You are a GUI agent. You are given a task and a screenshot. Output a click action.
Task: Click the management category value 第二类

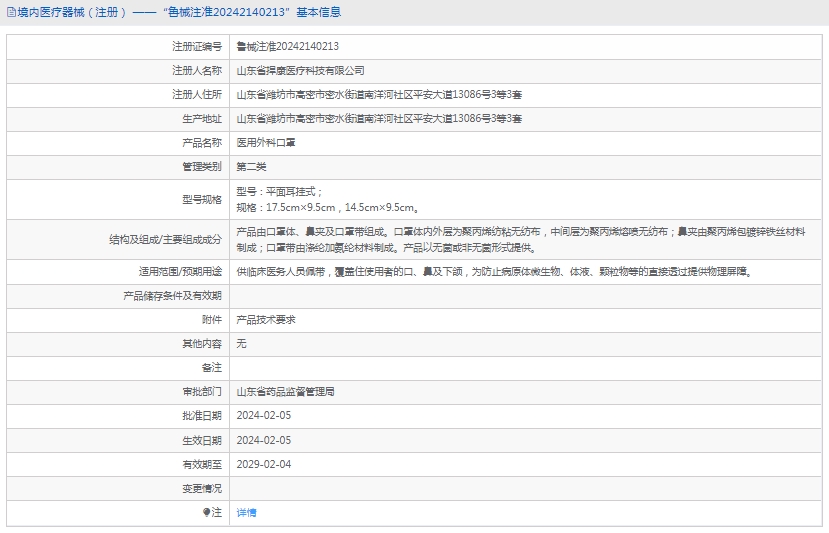[x=251, y=167]
